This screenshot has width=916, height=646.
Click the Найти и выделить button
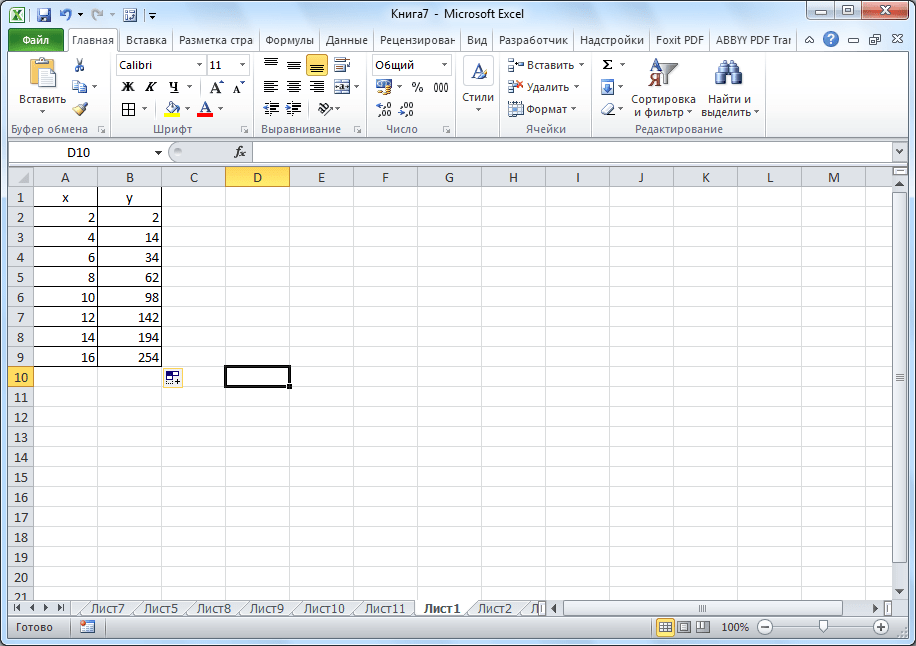(730, 88)
